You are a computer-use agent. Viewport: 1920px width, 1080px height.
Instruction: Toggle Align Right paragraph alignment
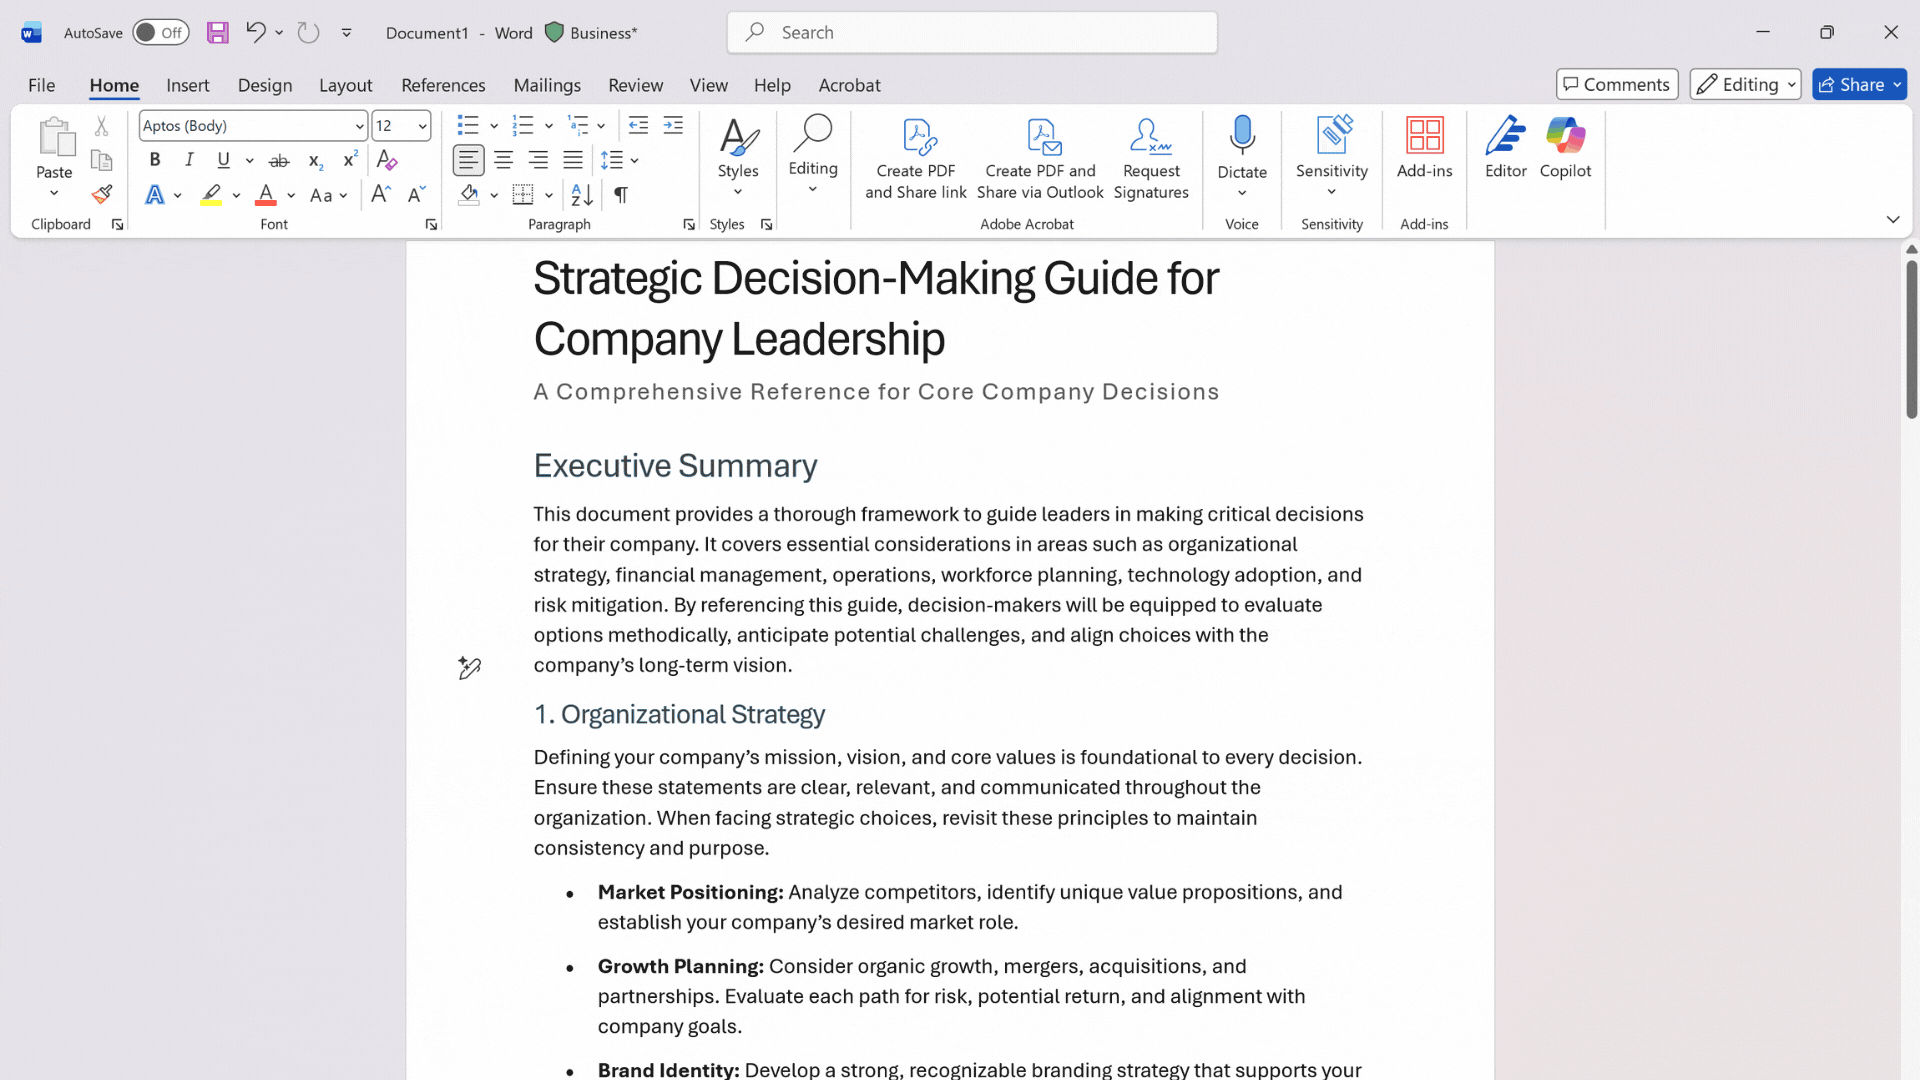pos(538,160)
